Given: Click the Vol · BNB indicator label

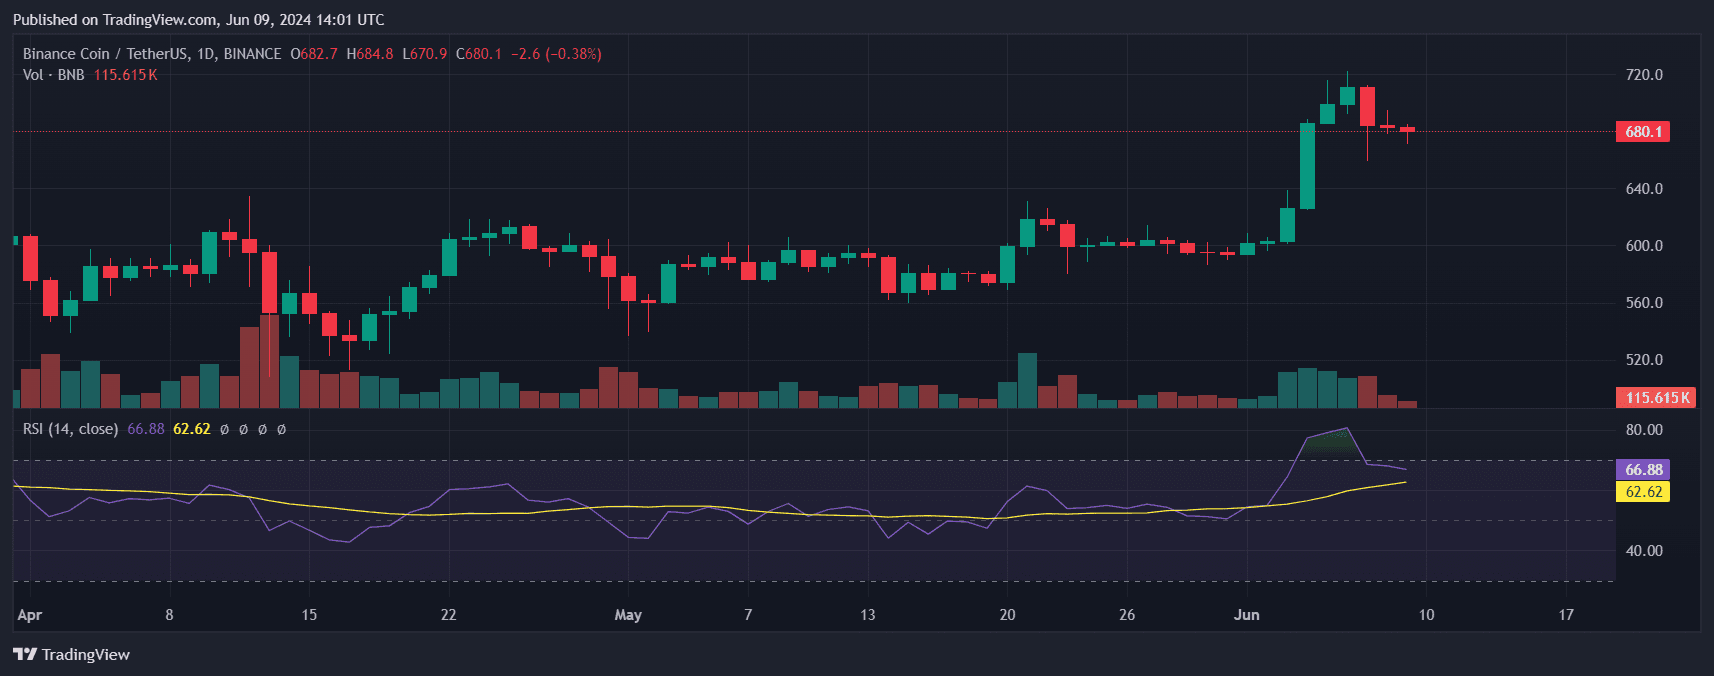Looking at the screenshot, I should (x=54, y=75).
